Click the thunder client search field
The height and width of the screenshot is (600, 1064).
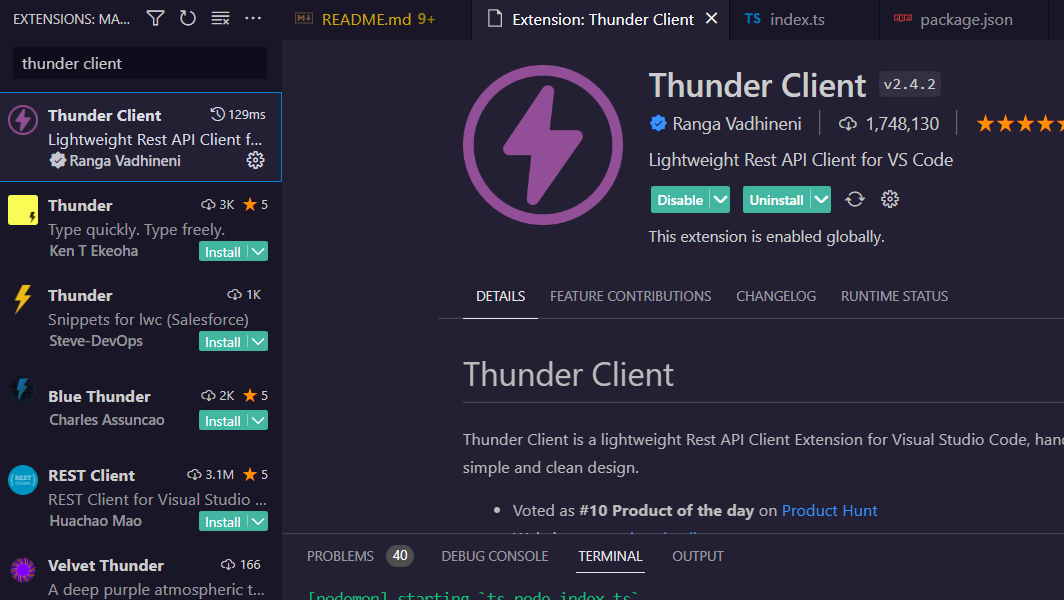140,63
